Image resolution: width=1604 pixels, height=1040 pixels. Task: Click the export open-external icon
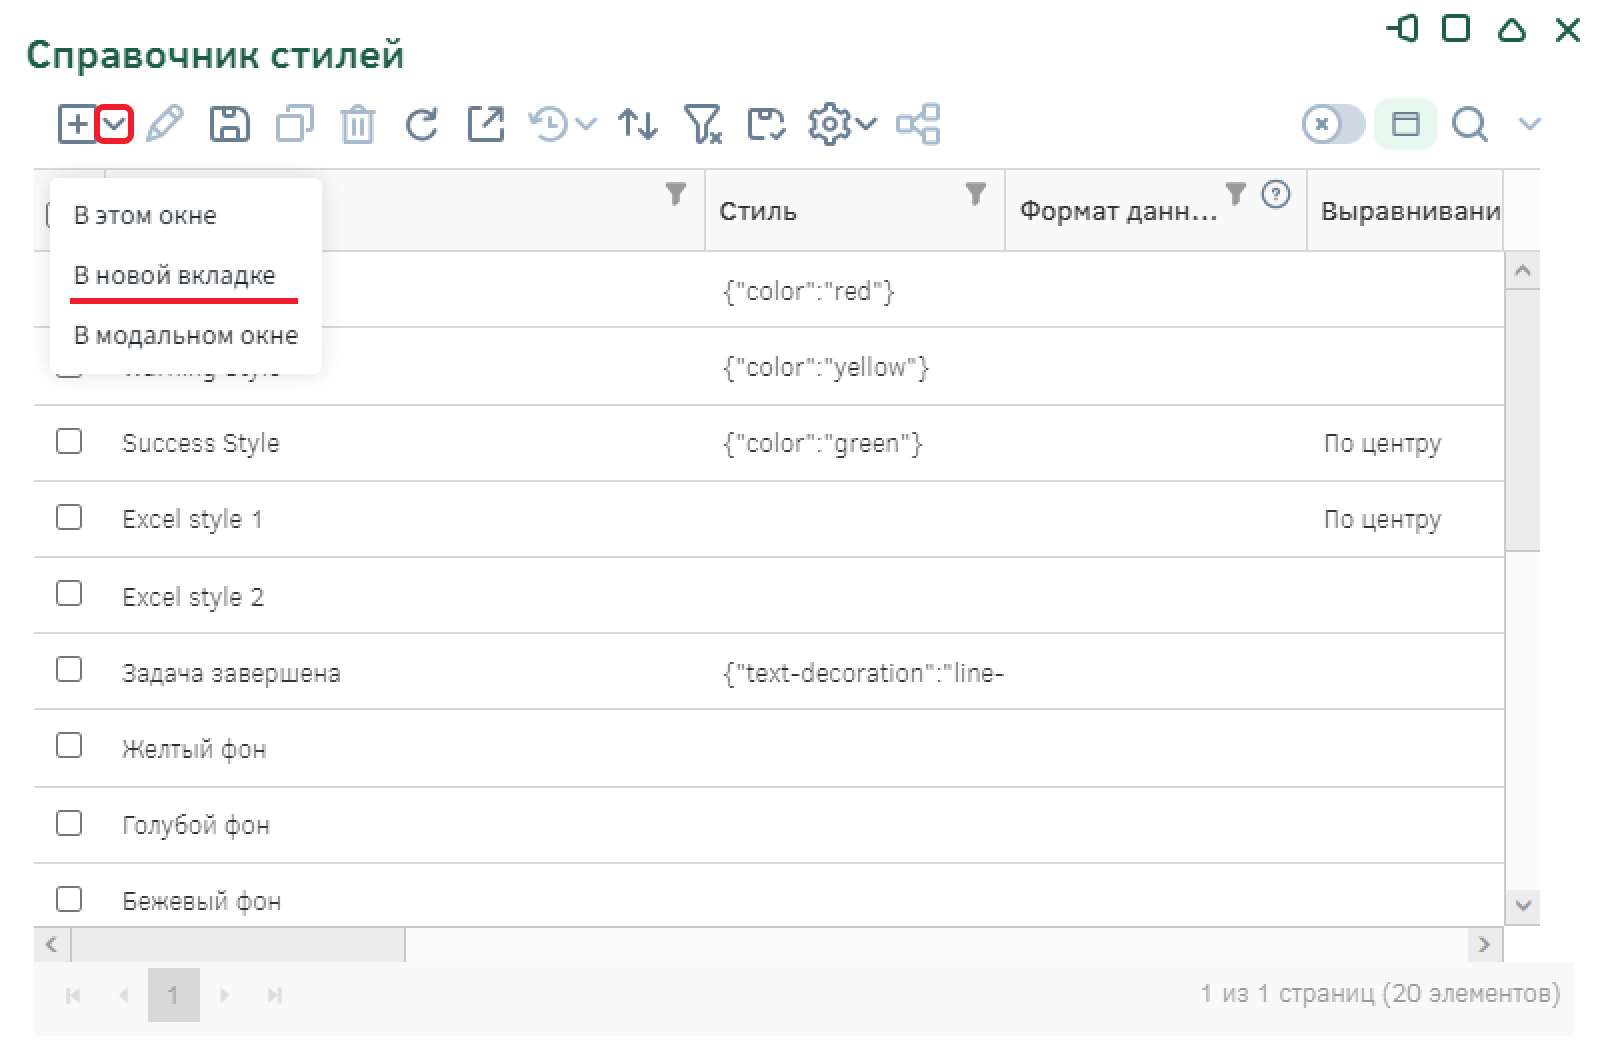[x=486, y=125]
